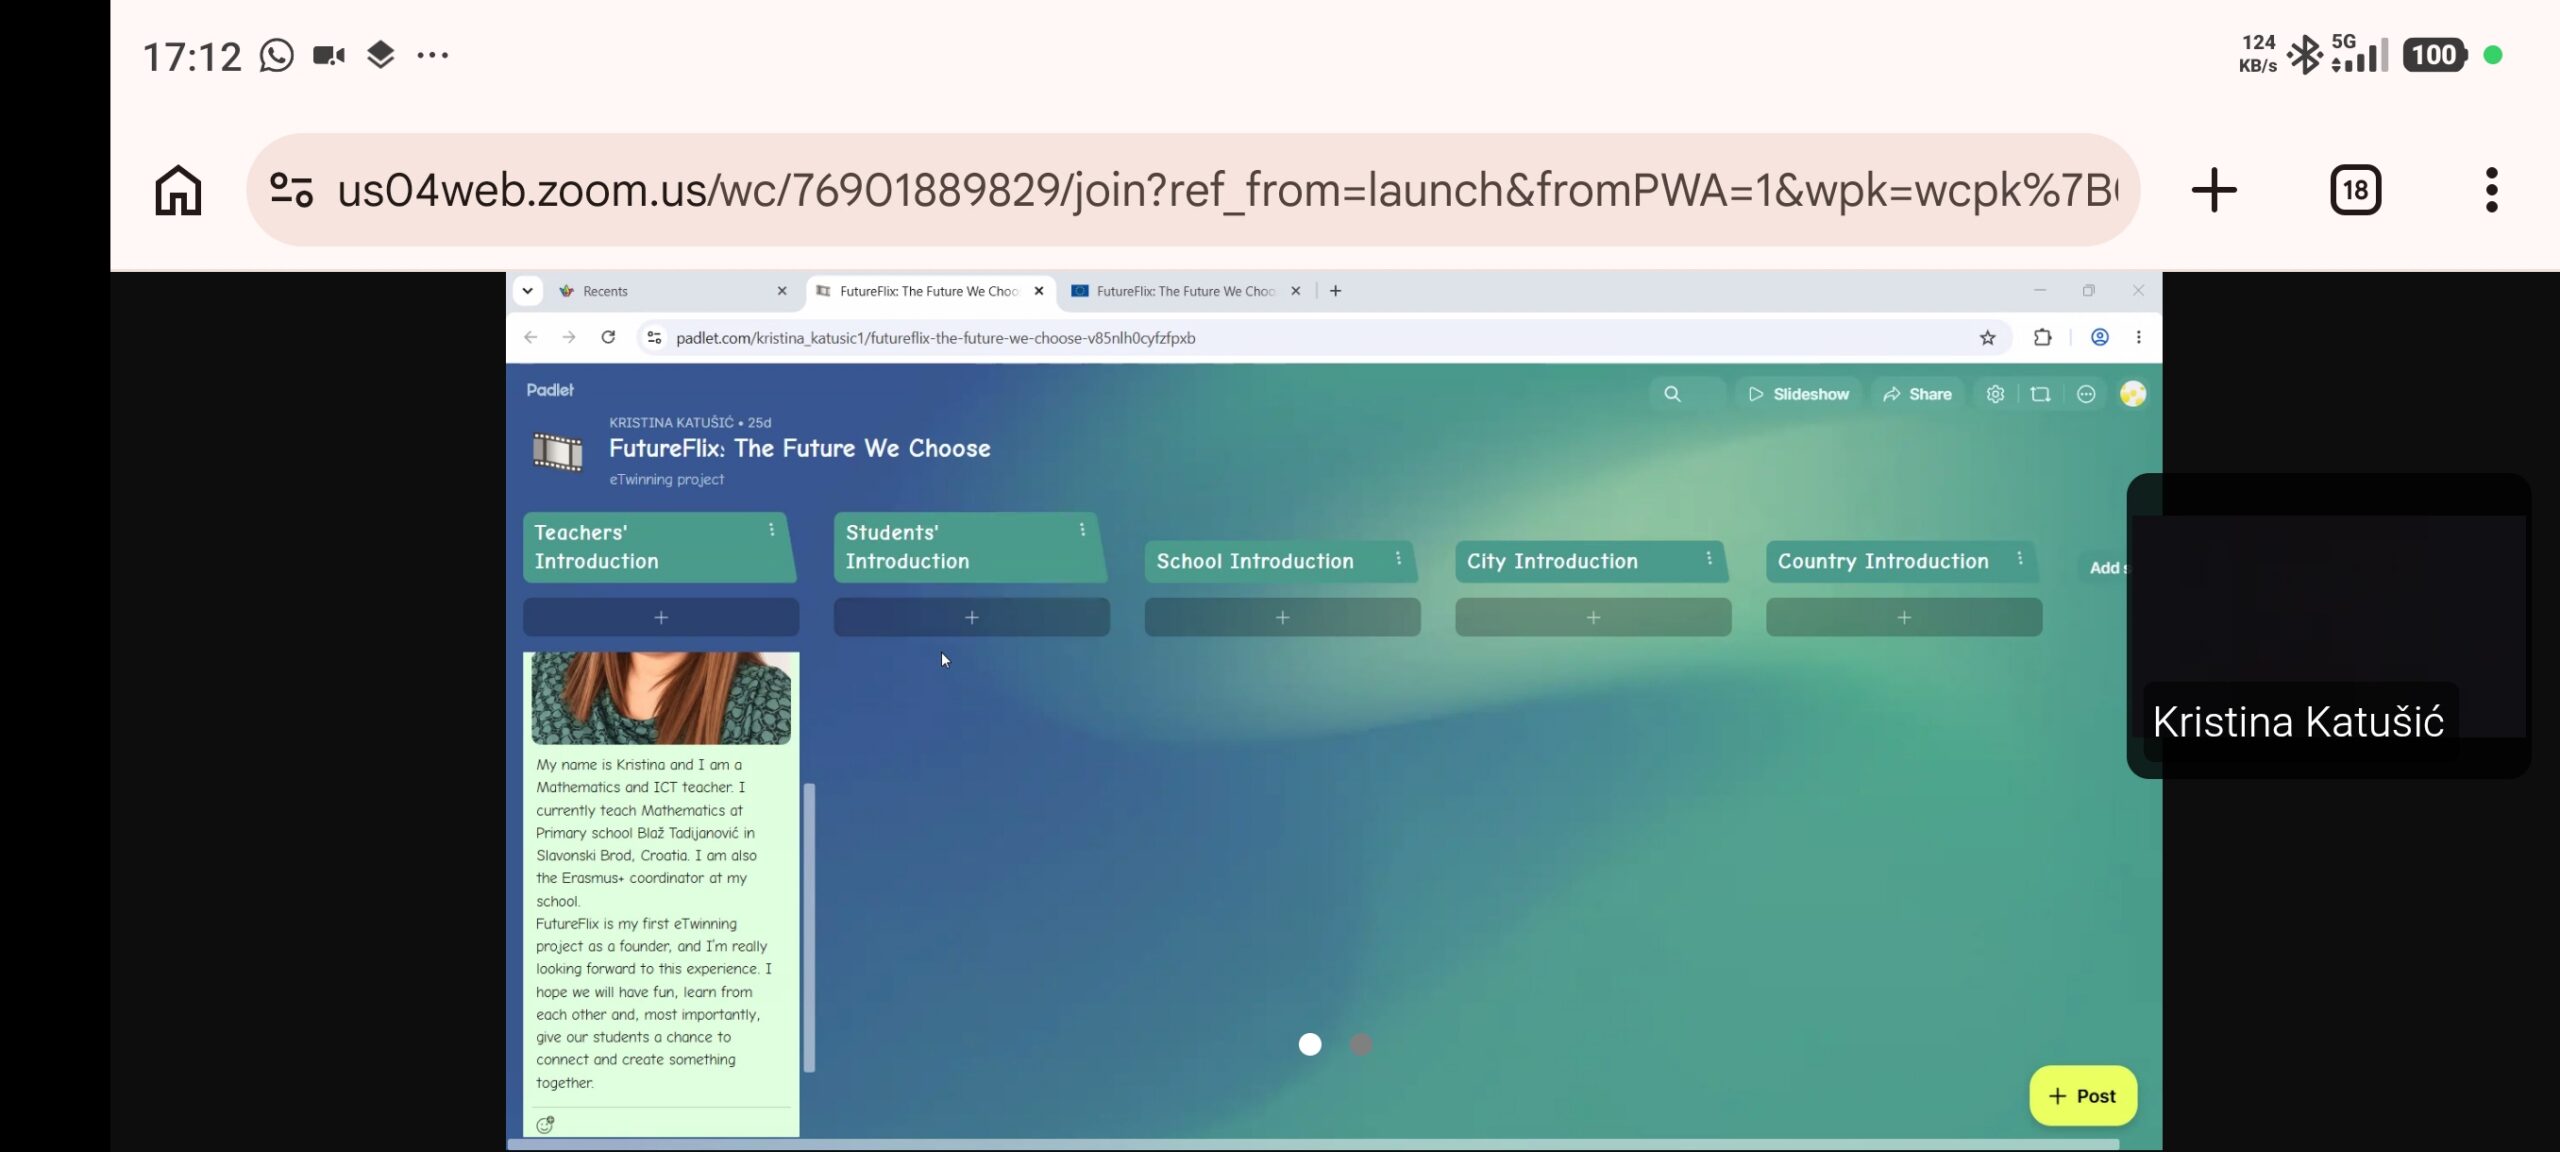Open the more options ellipsis in Padlet header

coord(2086,394)
